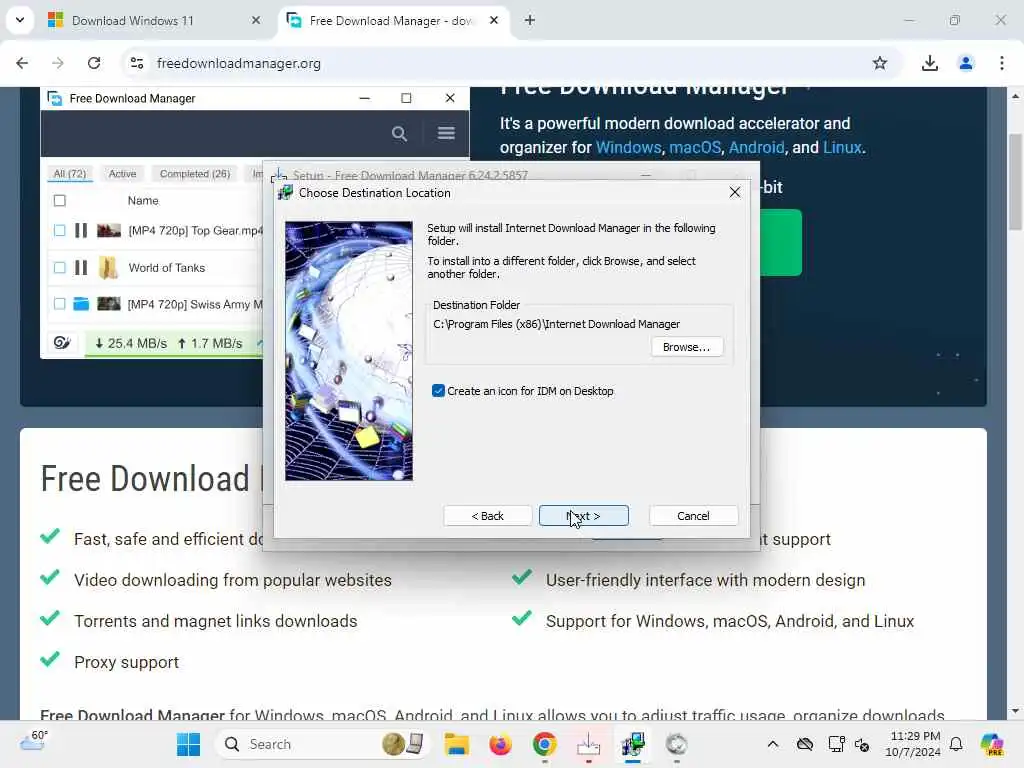Click pause icon on World of Tanks row
Screen dimensions: 1024x768
tap(81, 268)
